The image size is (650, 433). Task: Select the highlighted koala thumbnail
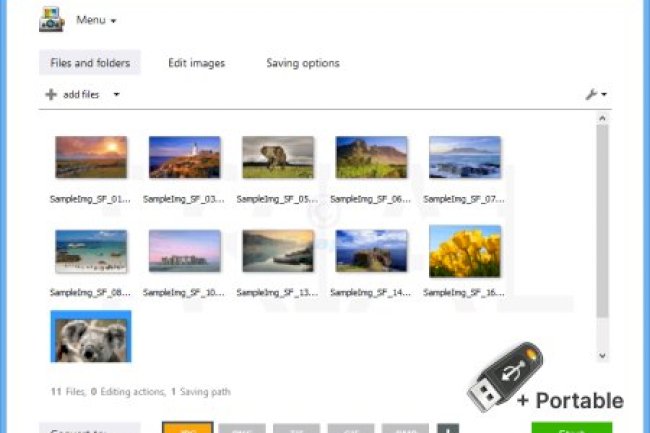91,336
